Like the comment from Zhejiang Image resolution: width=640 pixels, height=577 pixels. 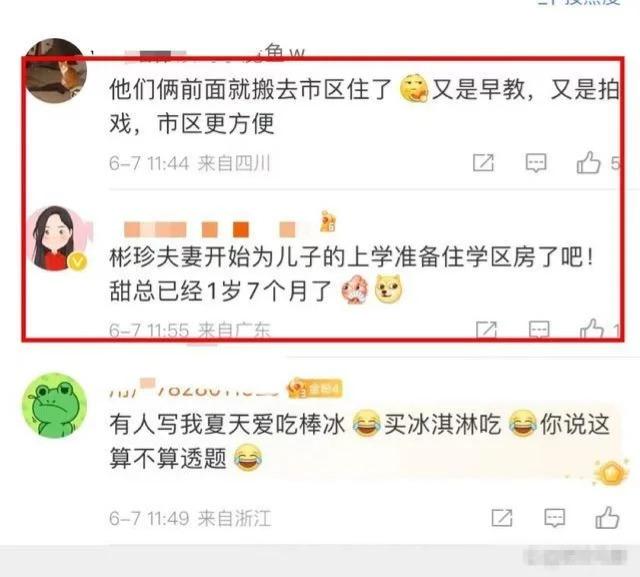607,517
